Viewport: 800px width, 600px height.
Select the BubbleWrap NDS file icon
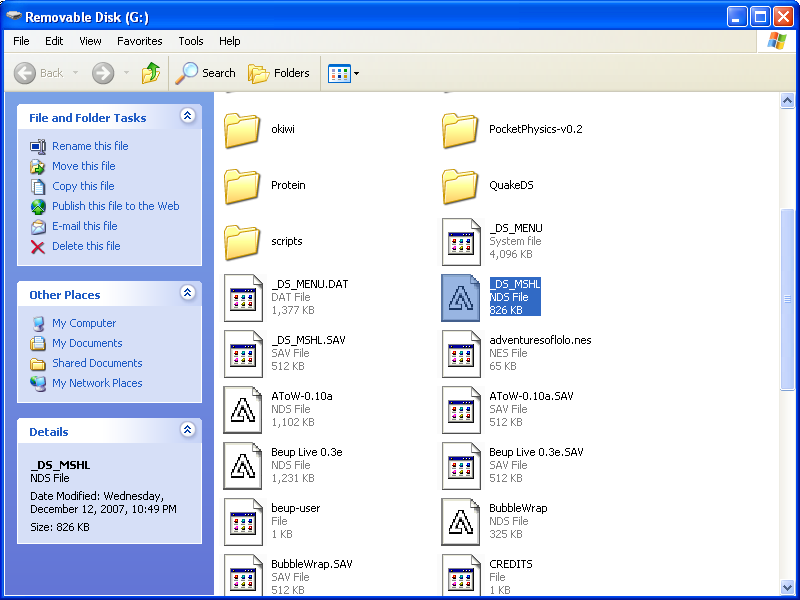pyautogui.click(x=461, y=522)
